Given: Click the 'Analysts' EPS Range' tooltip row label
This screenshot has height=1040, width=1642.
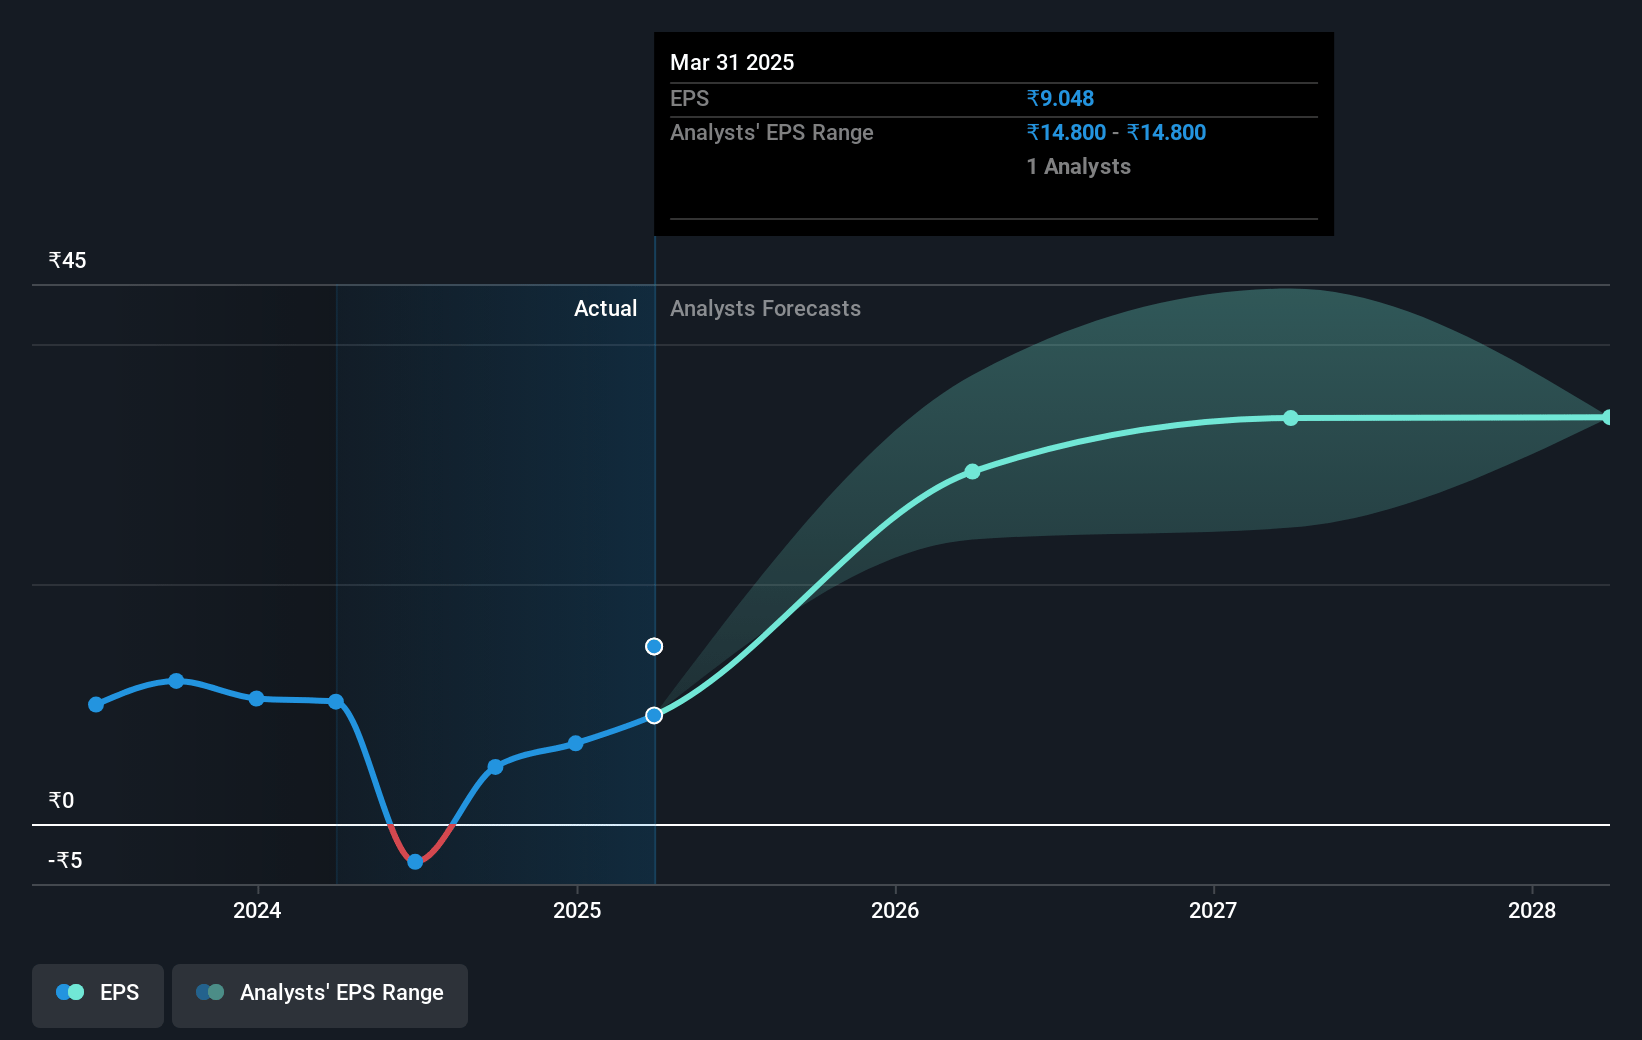Looking at the screenshot, I should tap(772, 133).
